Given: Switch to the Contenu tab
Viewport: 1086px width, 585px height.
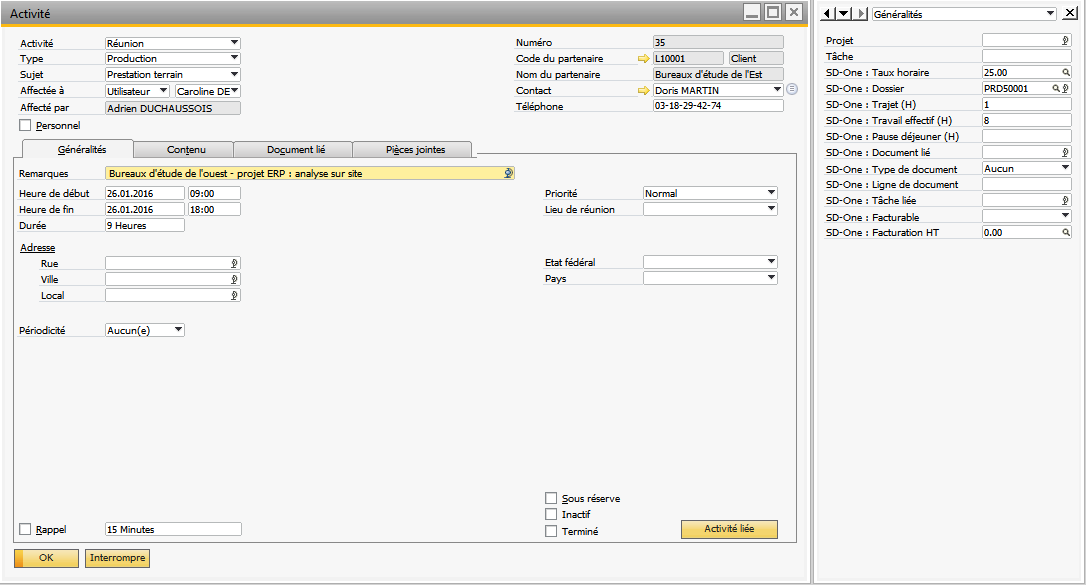Looking at the screenshot, I should (x=186, y=150).
